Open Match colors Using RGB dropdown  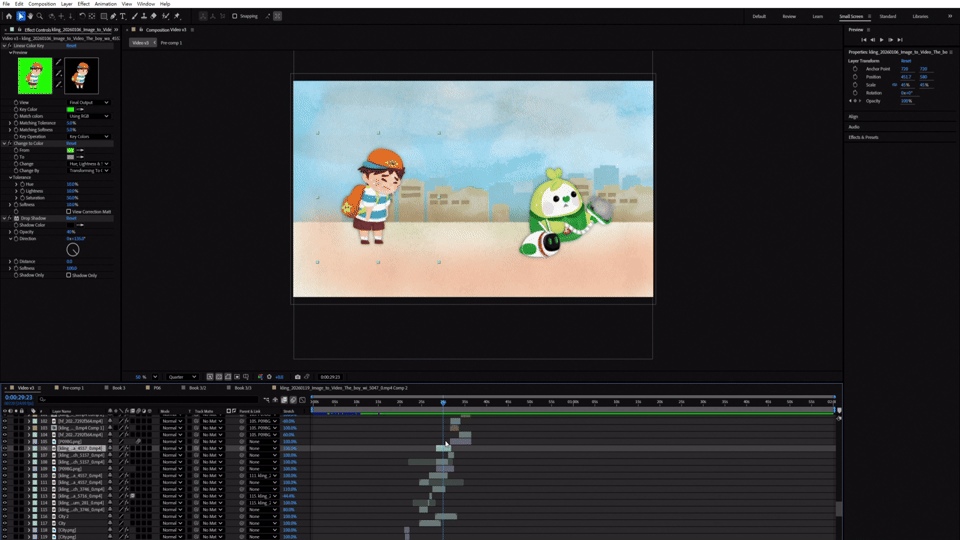(x=89, y=116)
